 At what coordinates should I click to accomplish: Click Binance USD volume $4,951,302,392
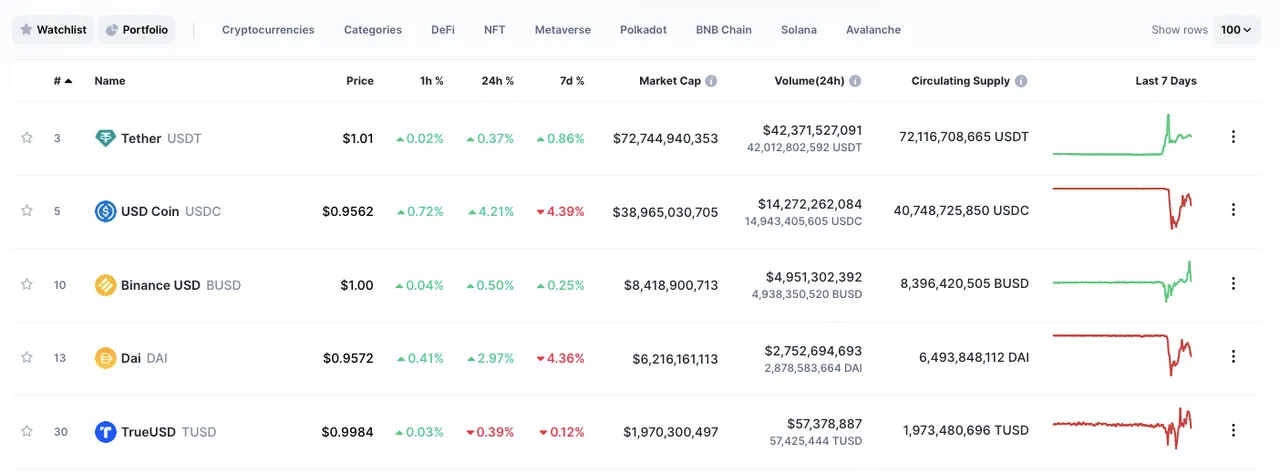(x=815, y=277)
